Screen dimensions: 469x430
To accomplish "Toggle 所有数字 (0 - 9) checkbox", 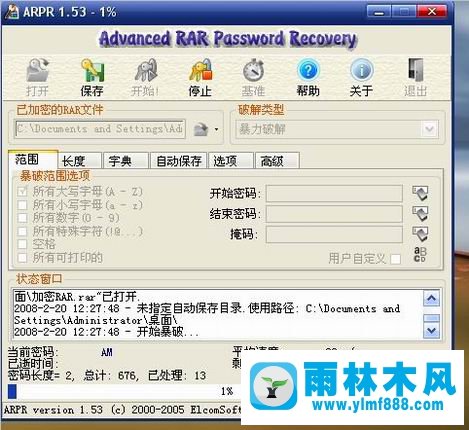I will click(22, 218).
